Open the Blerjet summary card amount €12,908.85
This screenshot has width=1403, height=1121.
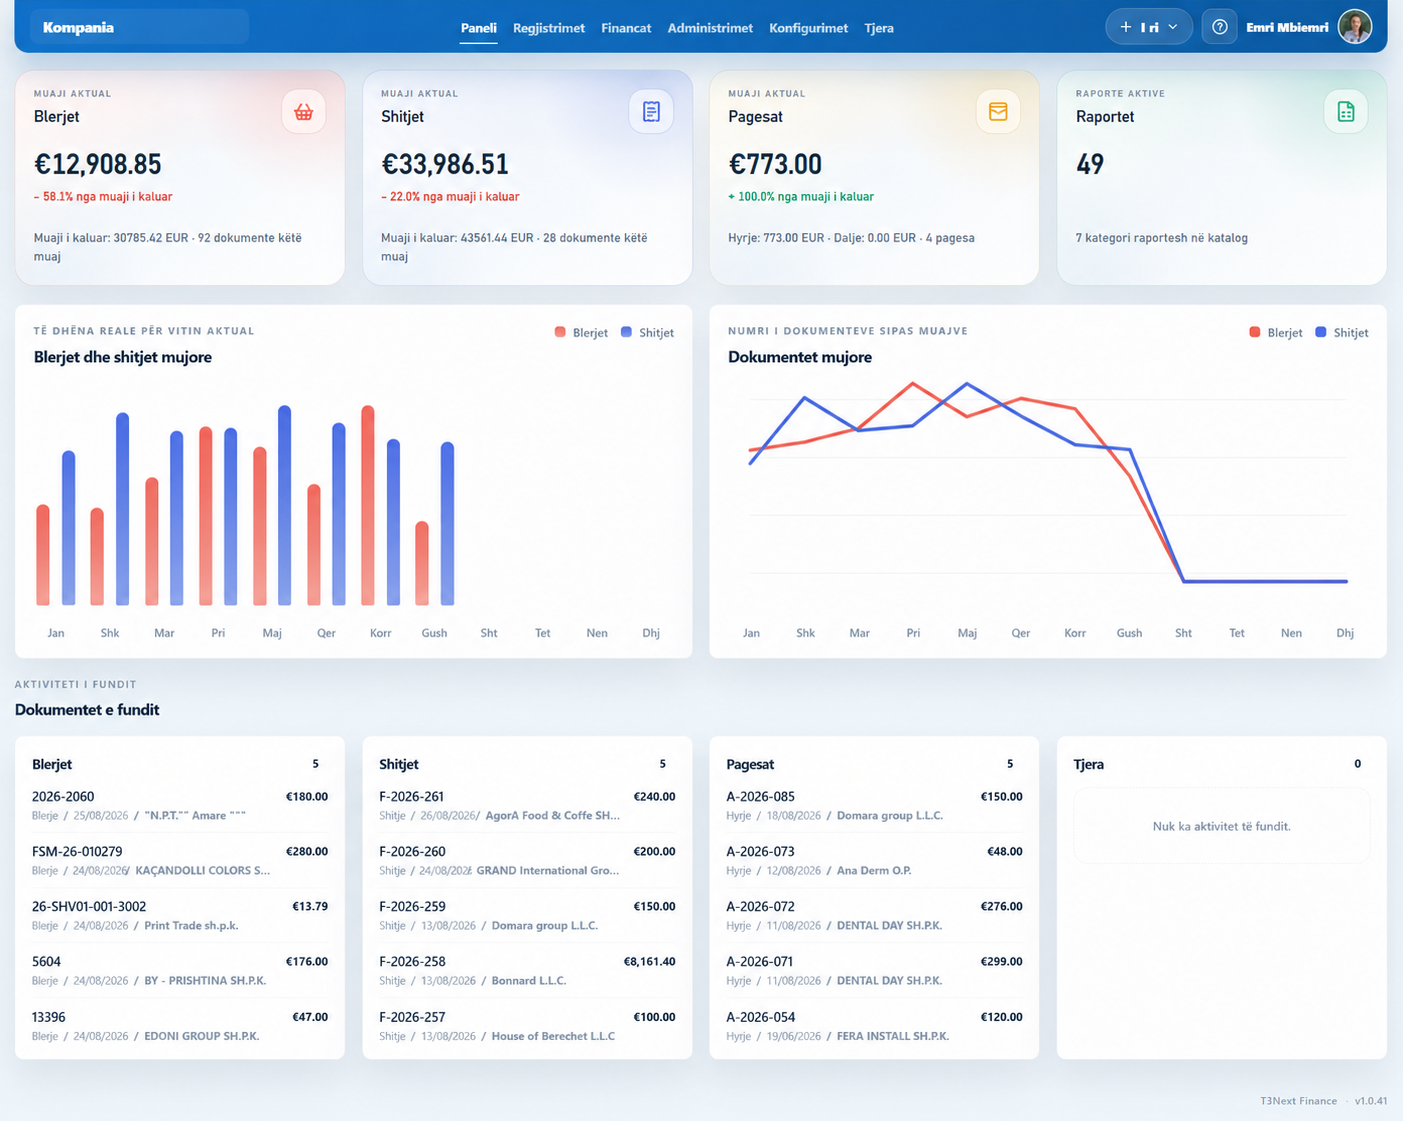coord(97,164)
